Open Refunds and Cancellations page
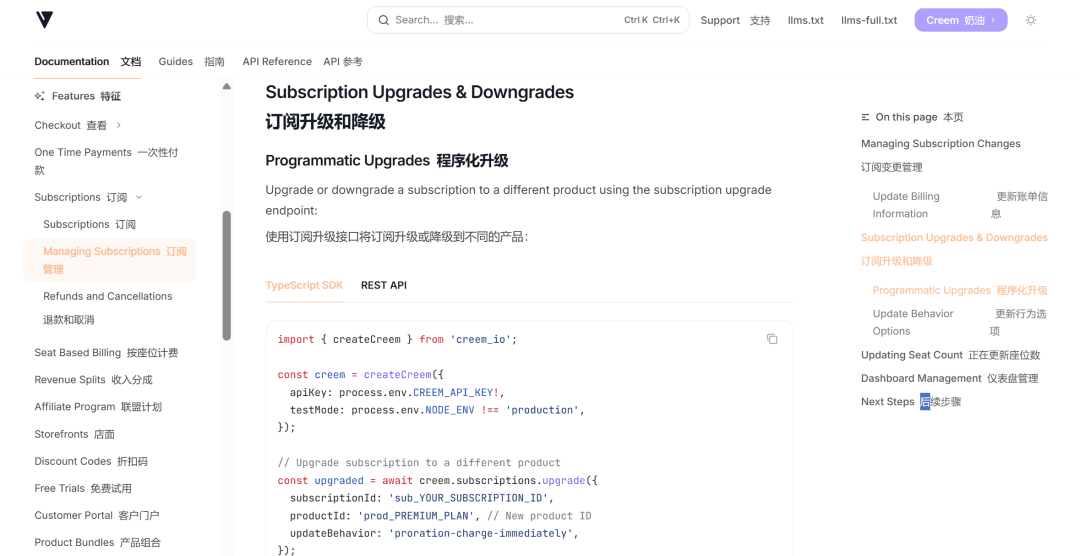The height and width of the screenshot is (556, 1080). (x=107, y=296)
